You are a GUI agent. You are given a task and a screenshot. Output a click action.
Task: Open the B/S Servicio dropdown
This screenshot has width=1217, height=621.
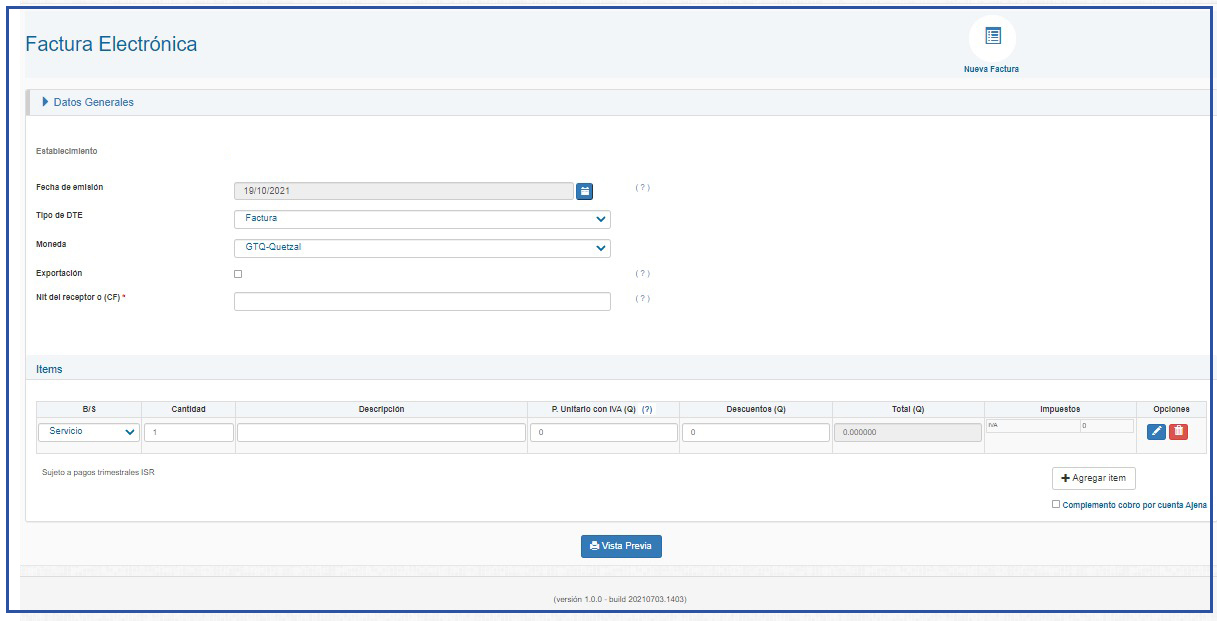click(x=89, y=432)
